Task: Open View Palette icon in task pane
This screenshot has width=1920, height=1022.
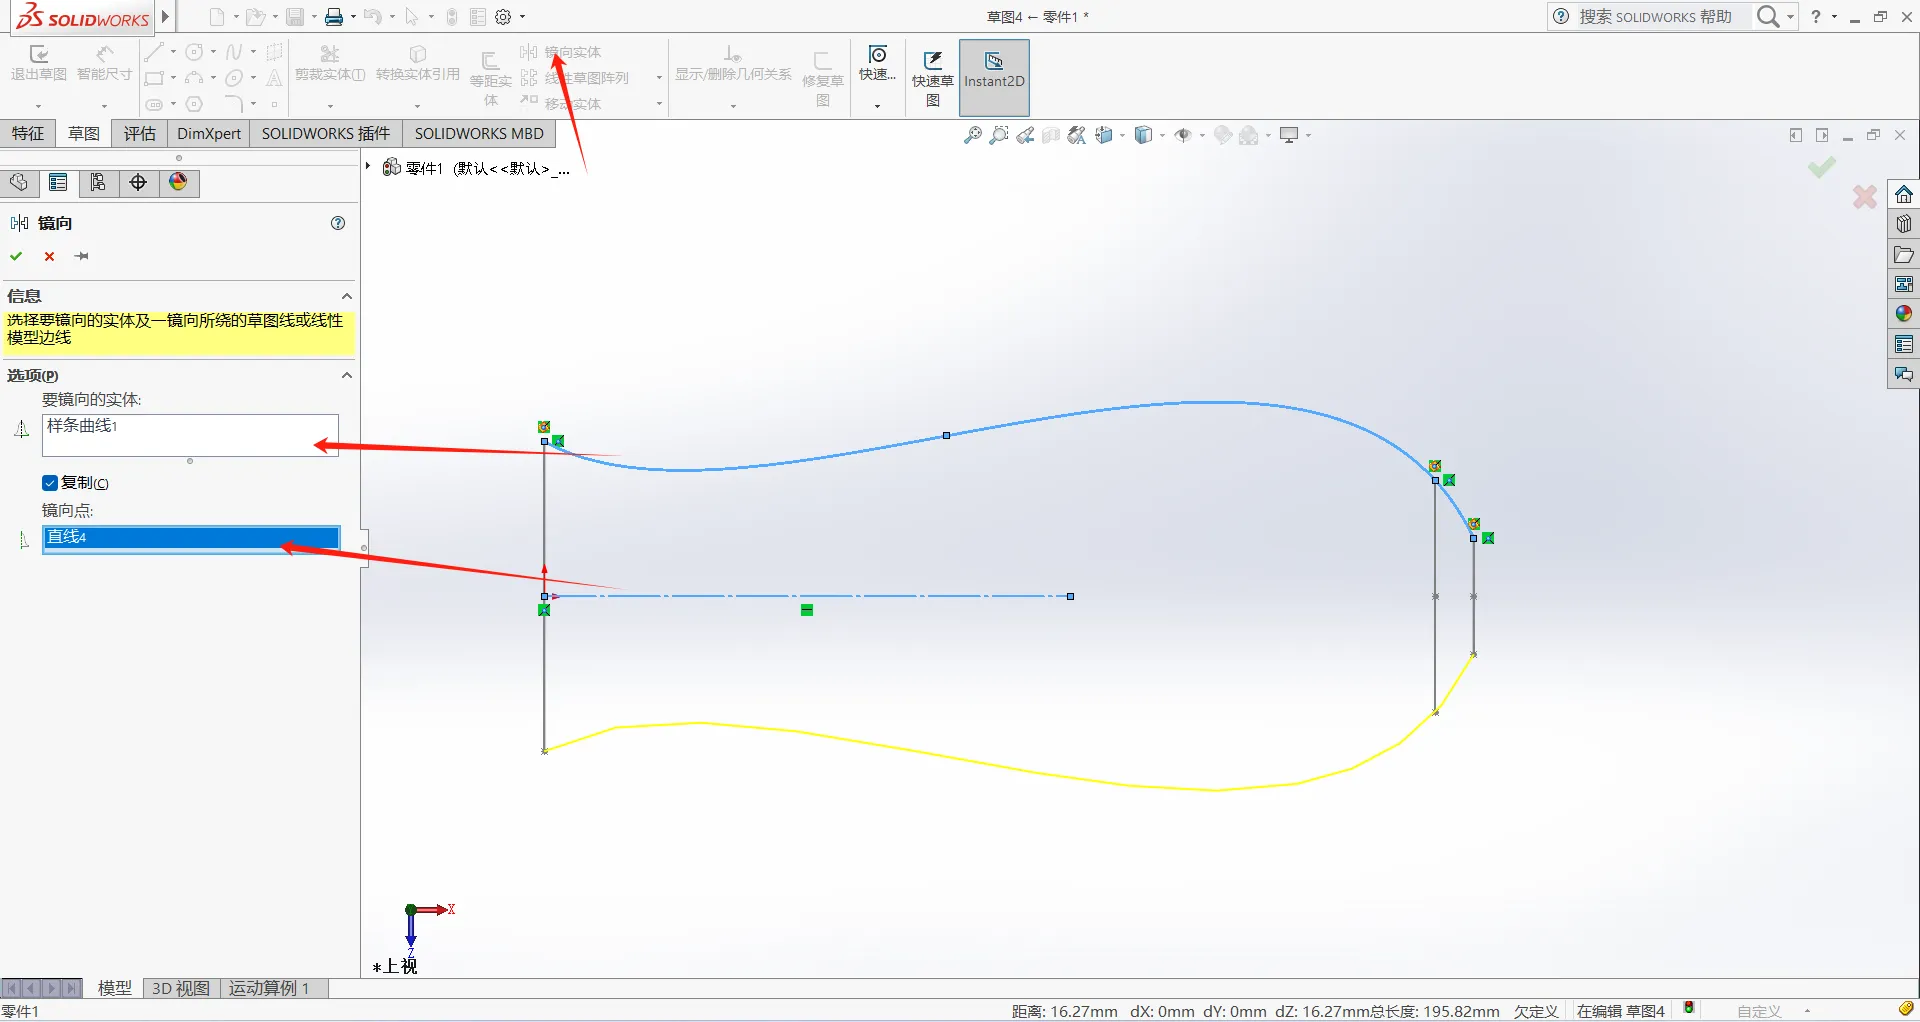Action: (x=1904, y=284)
